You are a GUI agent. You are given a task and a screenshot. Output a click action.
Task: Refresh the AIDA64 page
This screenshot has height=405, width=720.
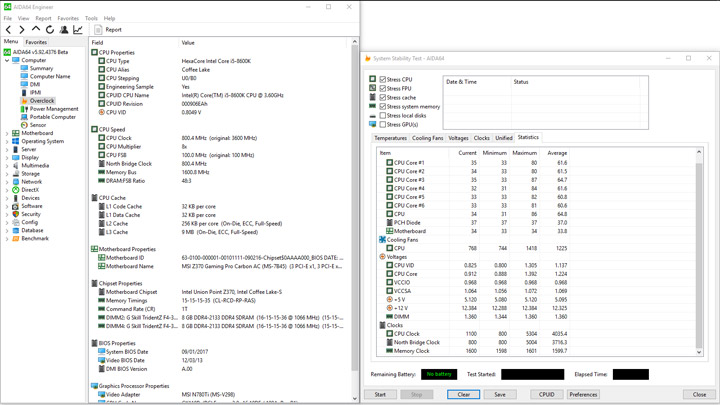click(50, 30)
